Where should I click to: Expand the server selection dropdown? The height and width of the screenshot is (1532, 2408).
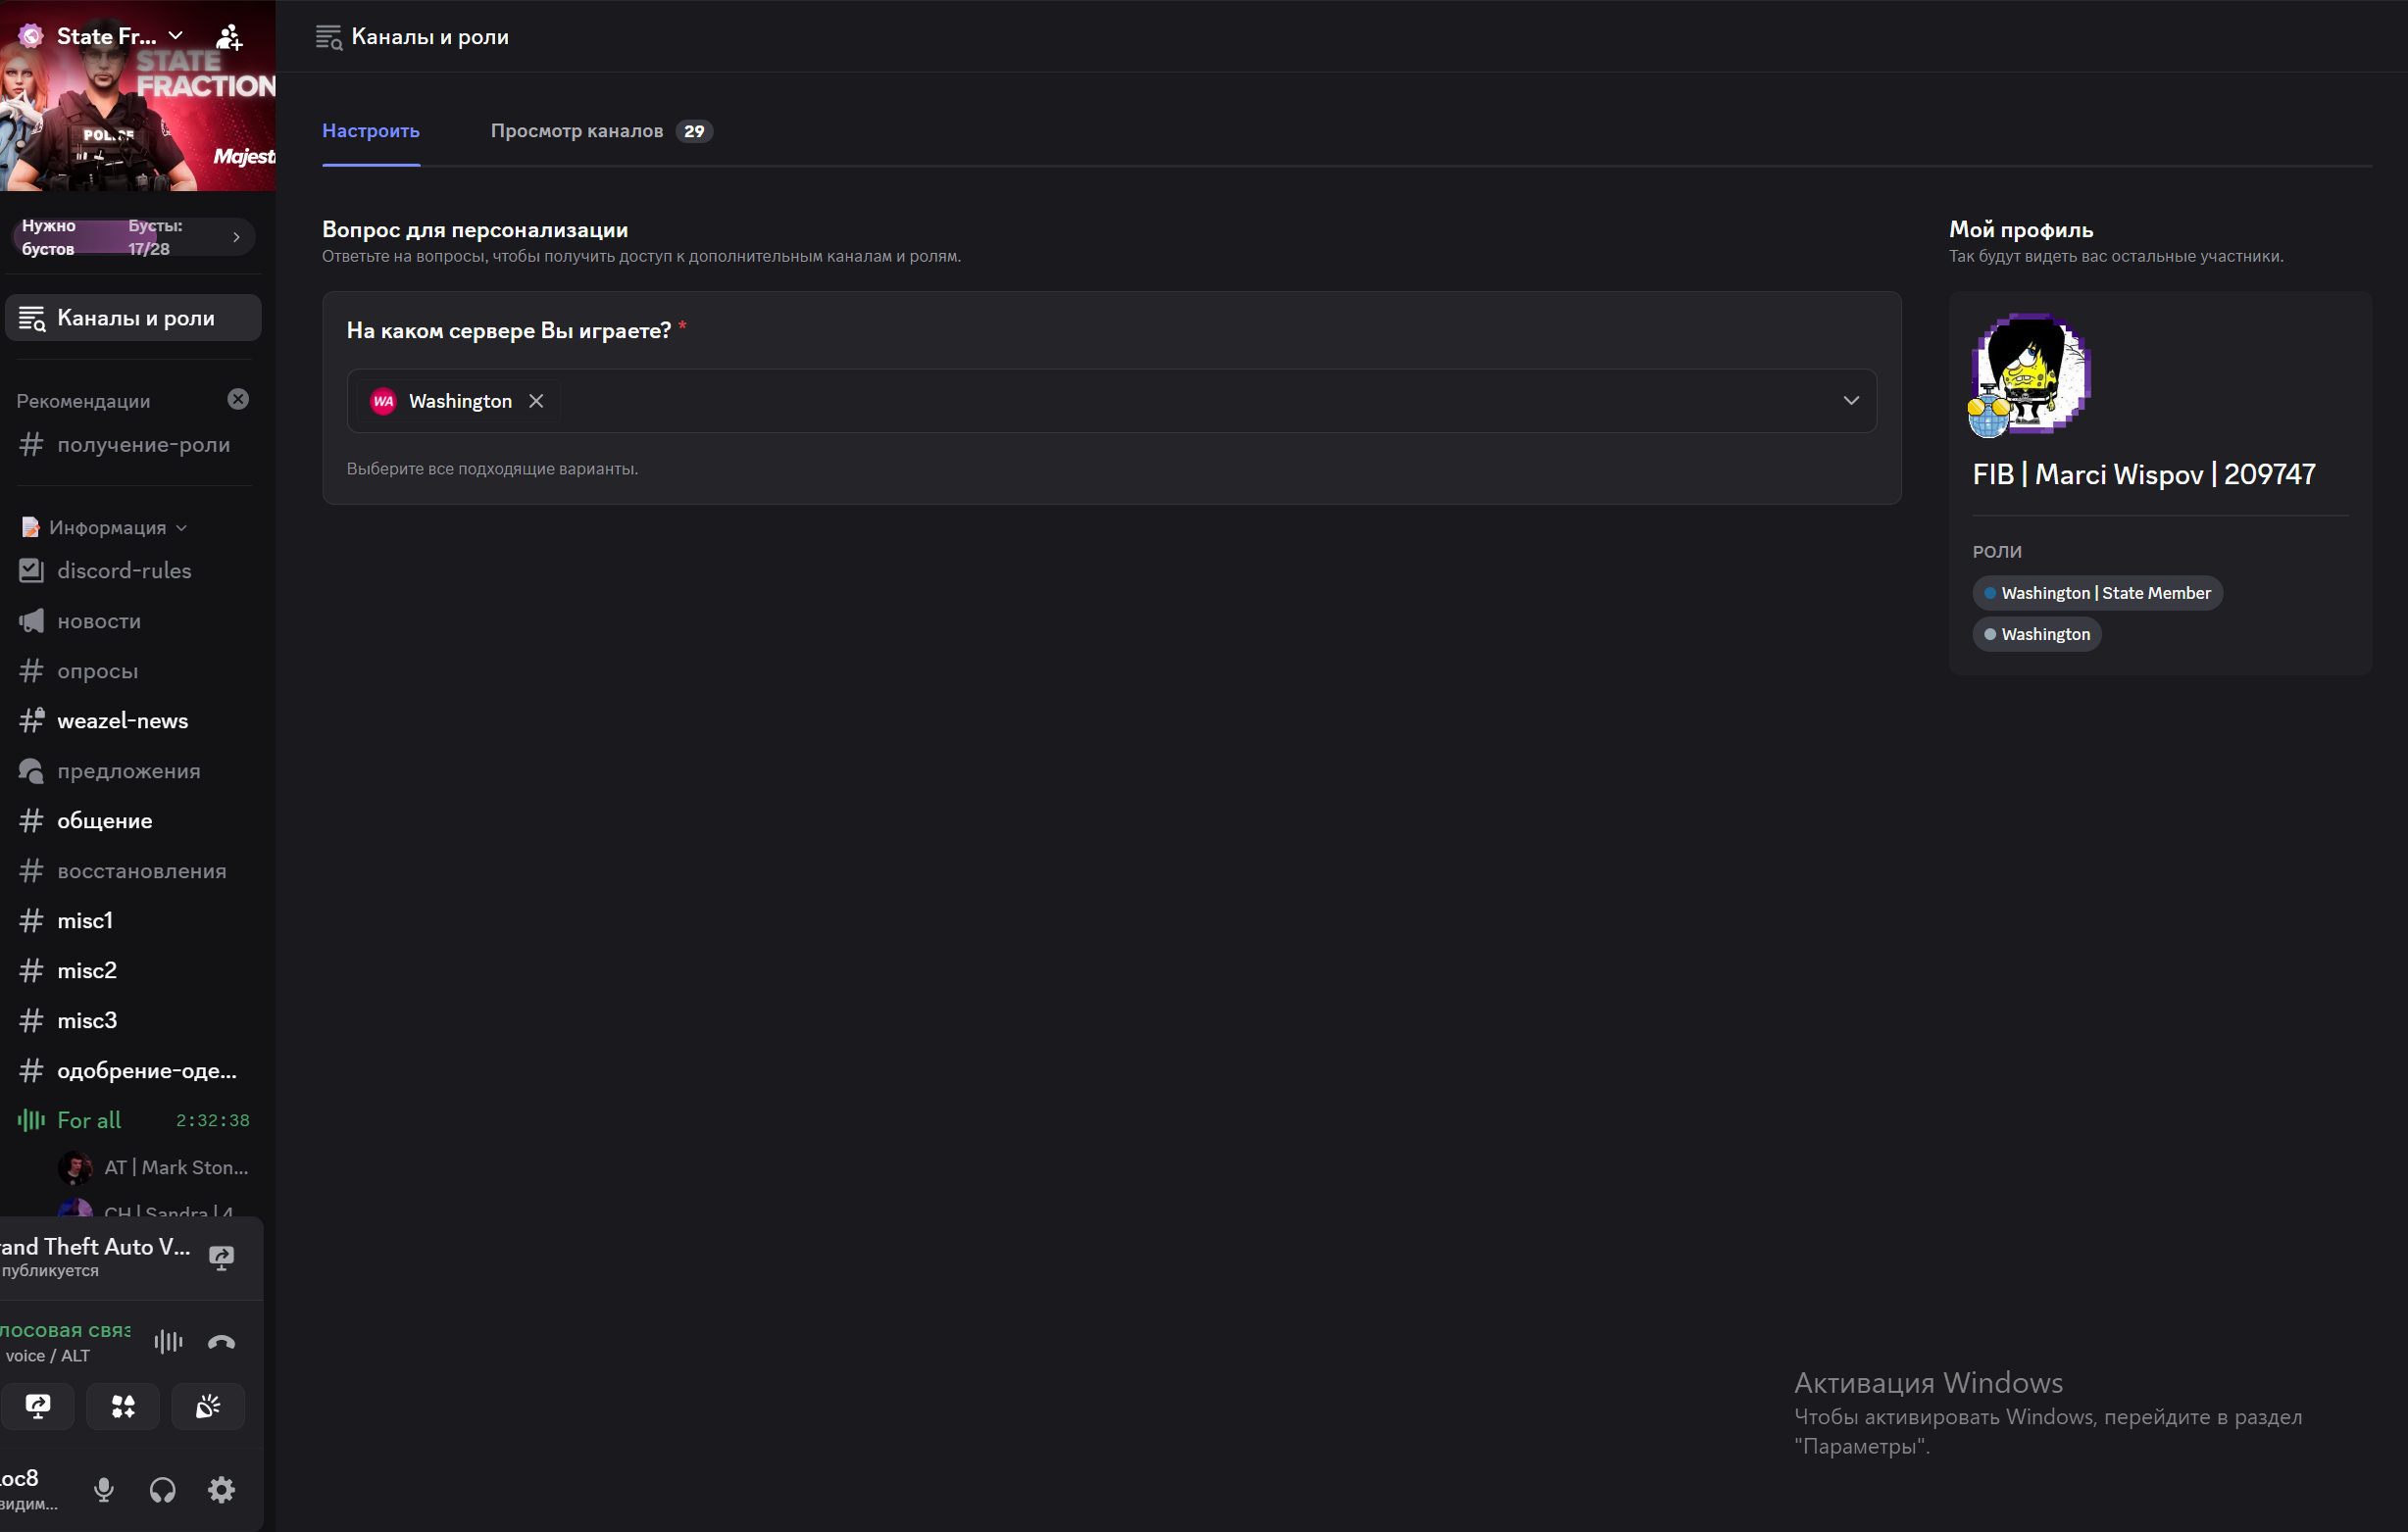pos(1850,401)
